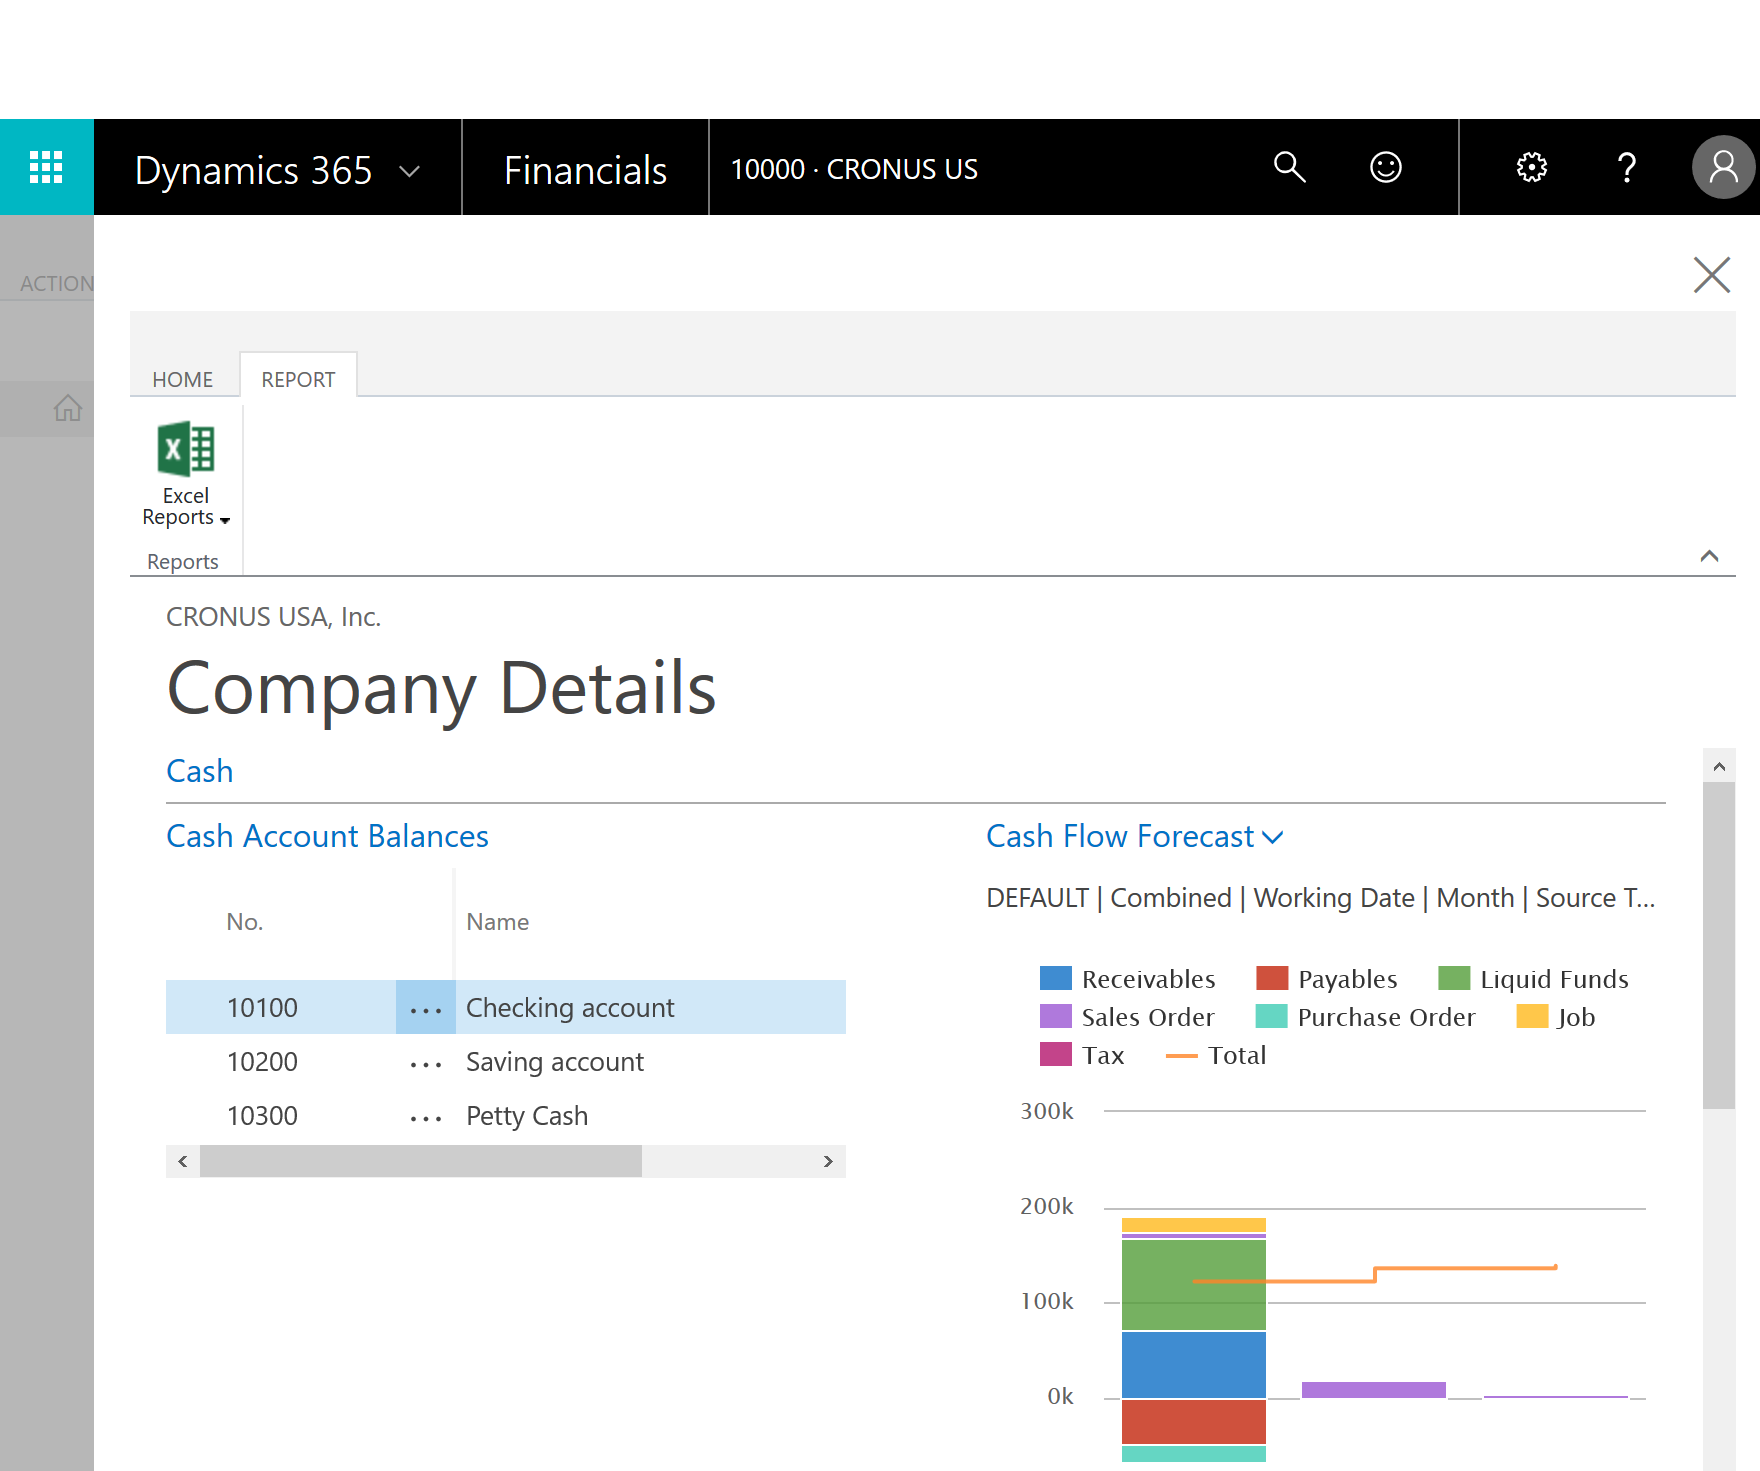Click the search magnifier icon
The height and width of the screenshot is (1471, 1760).
(1290, 167)
